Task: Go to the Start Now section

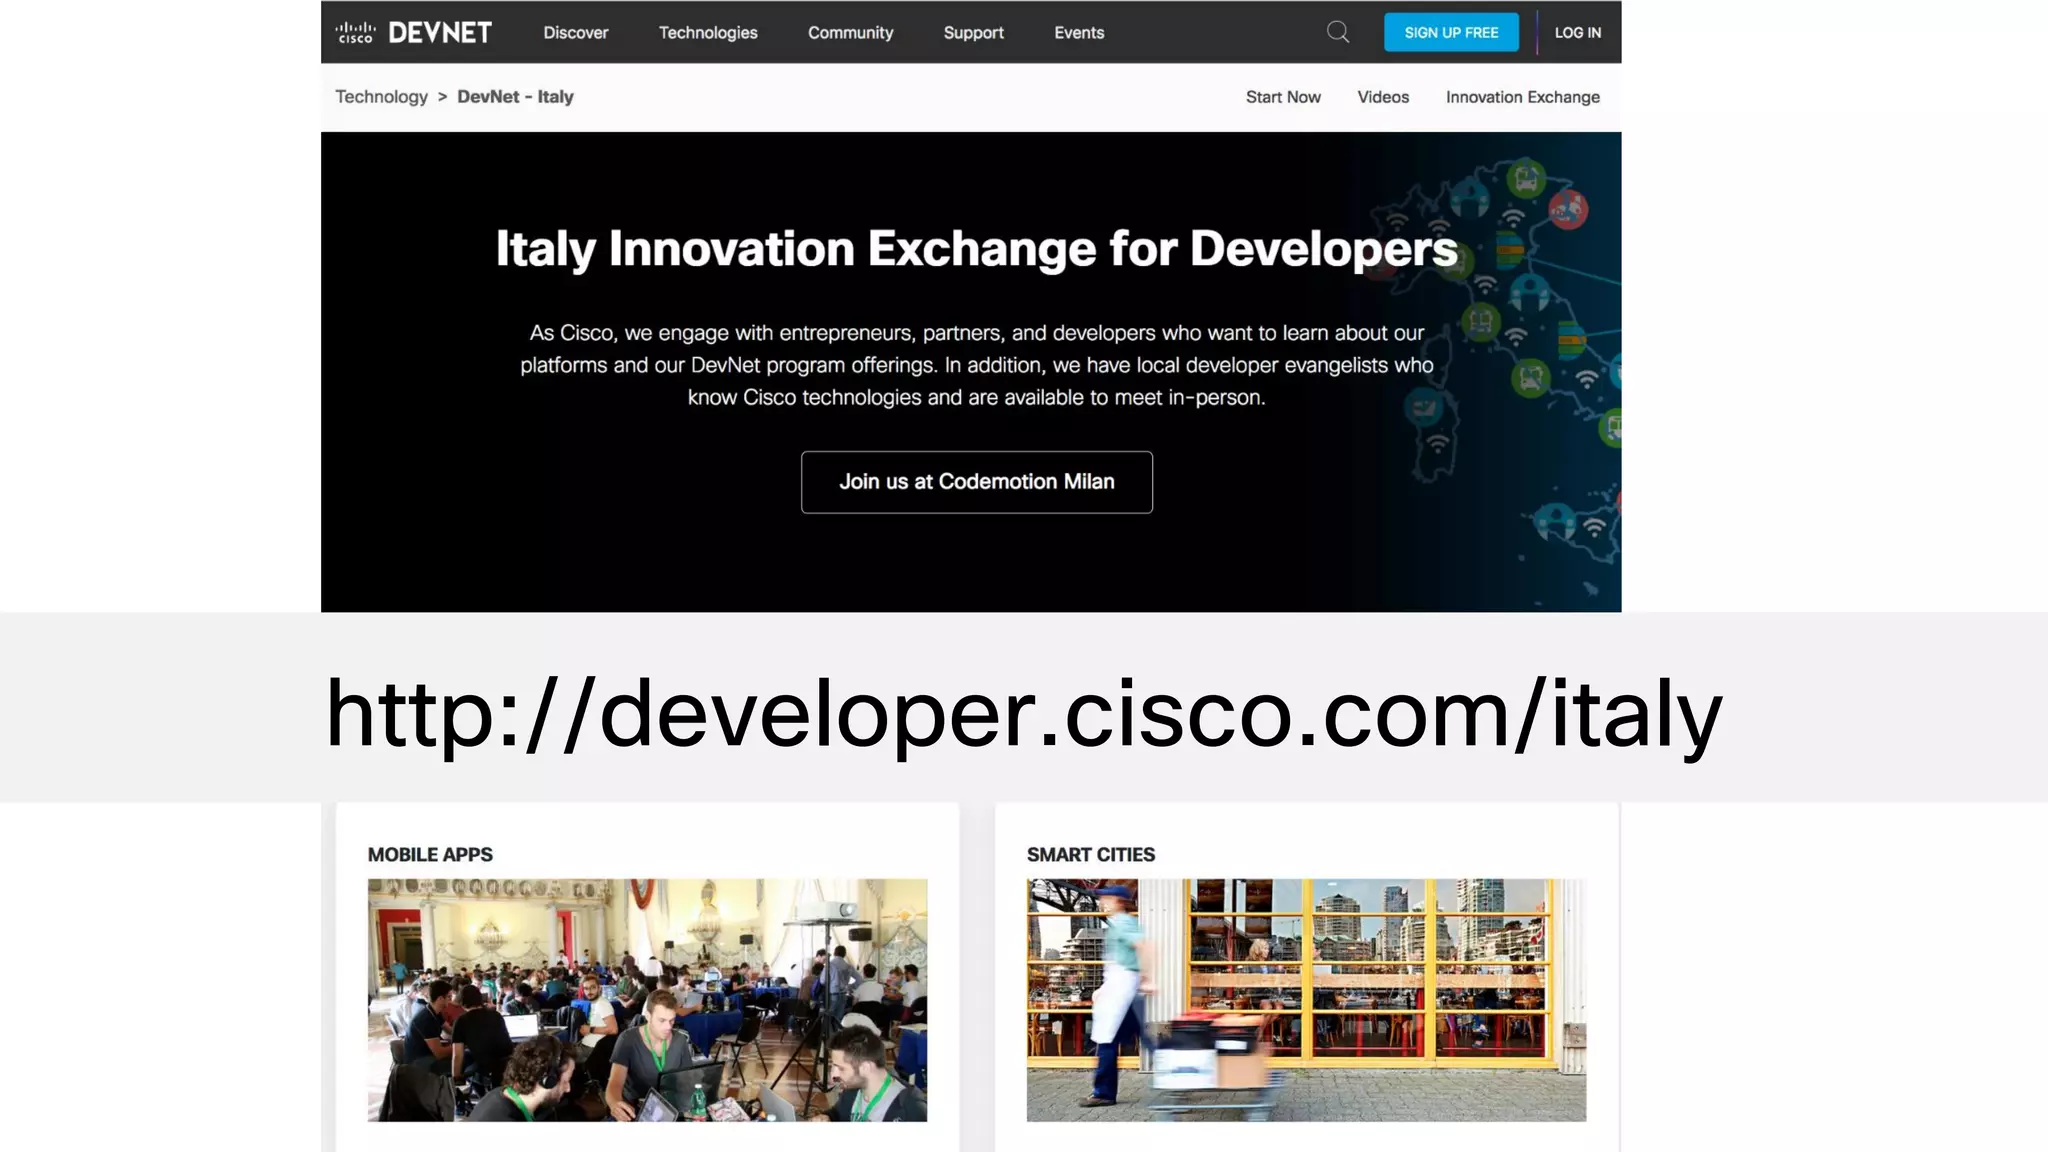Action: point(1283,97)
